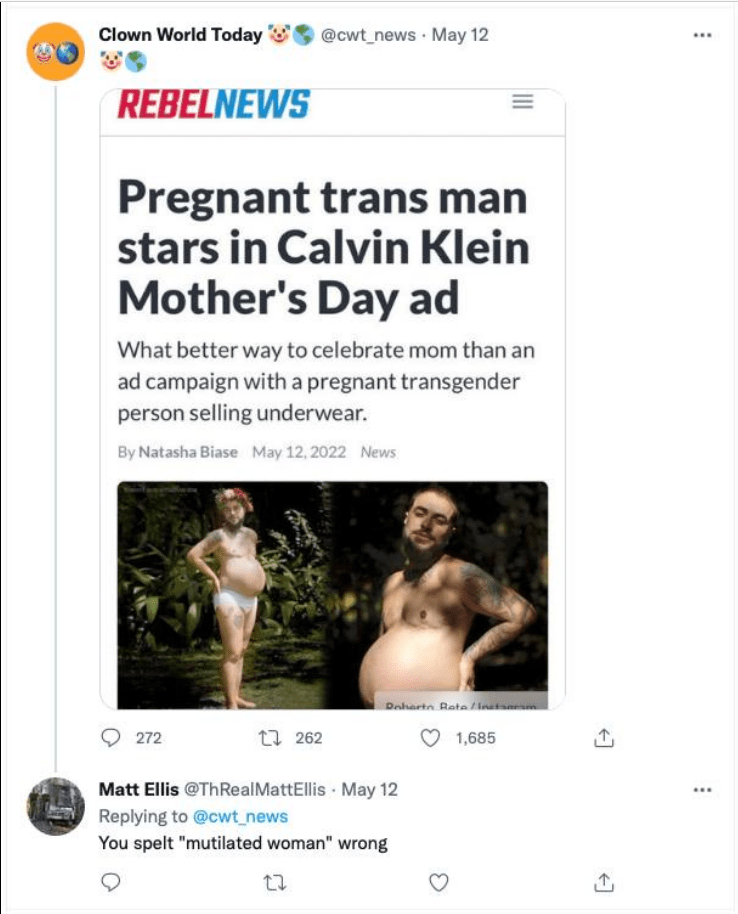Open the article headline about the Calvin Klein ad
738x914 pixels.
pos(322,247)
